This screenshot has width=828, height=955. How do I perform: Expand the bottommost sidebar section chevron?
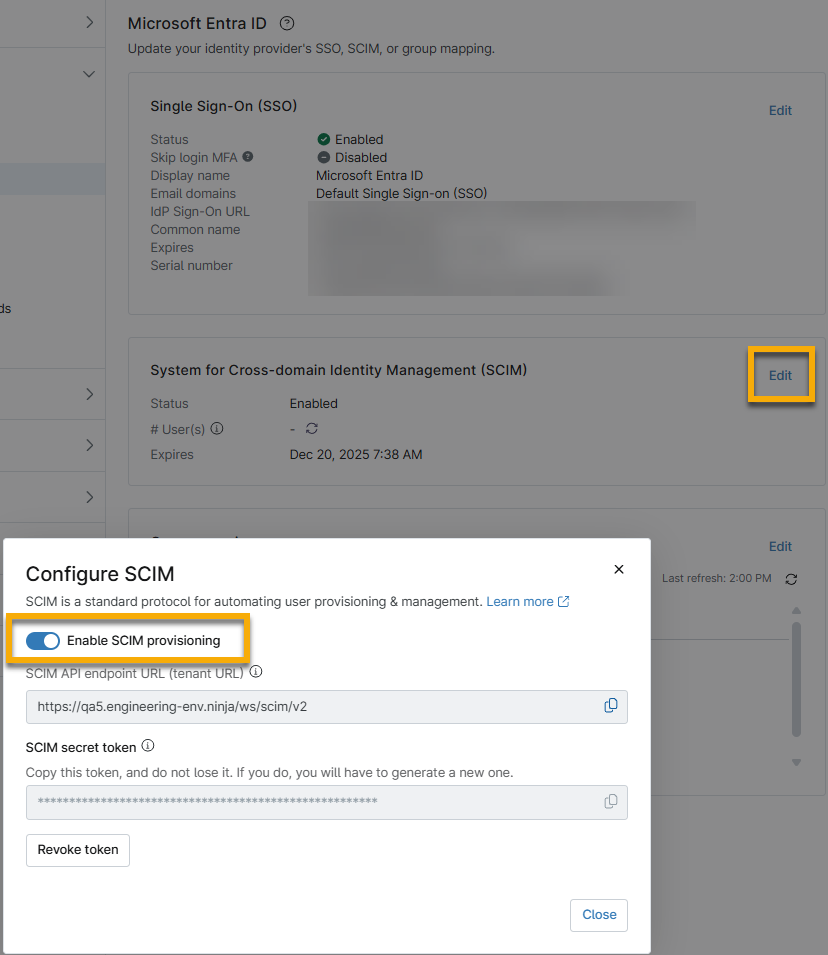[x=89, y=497]
